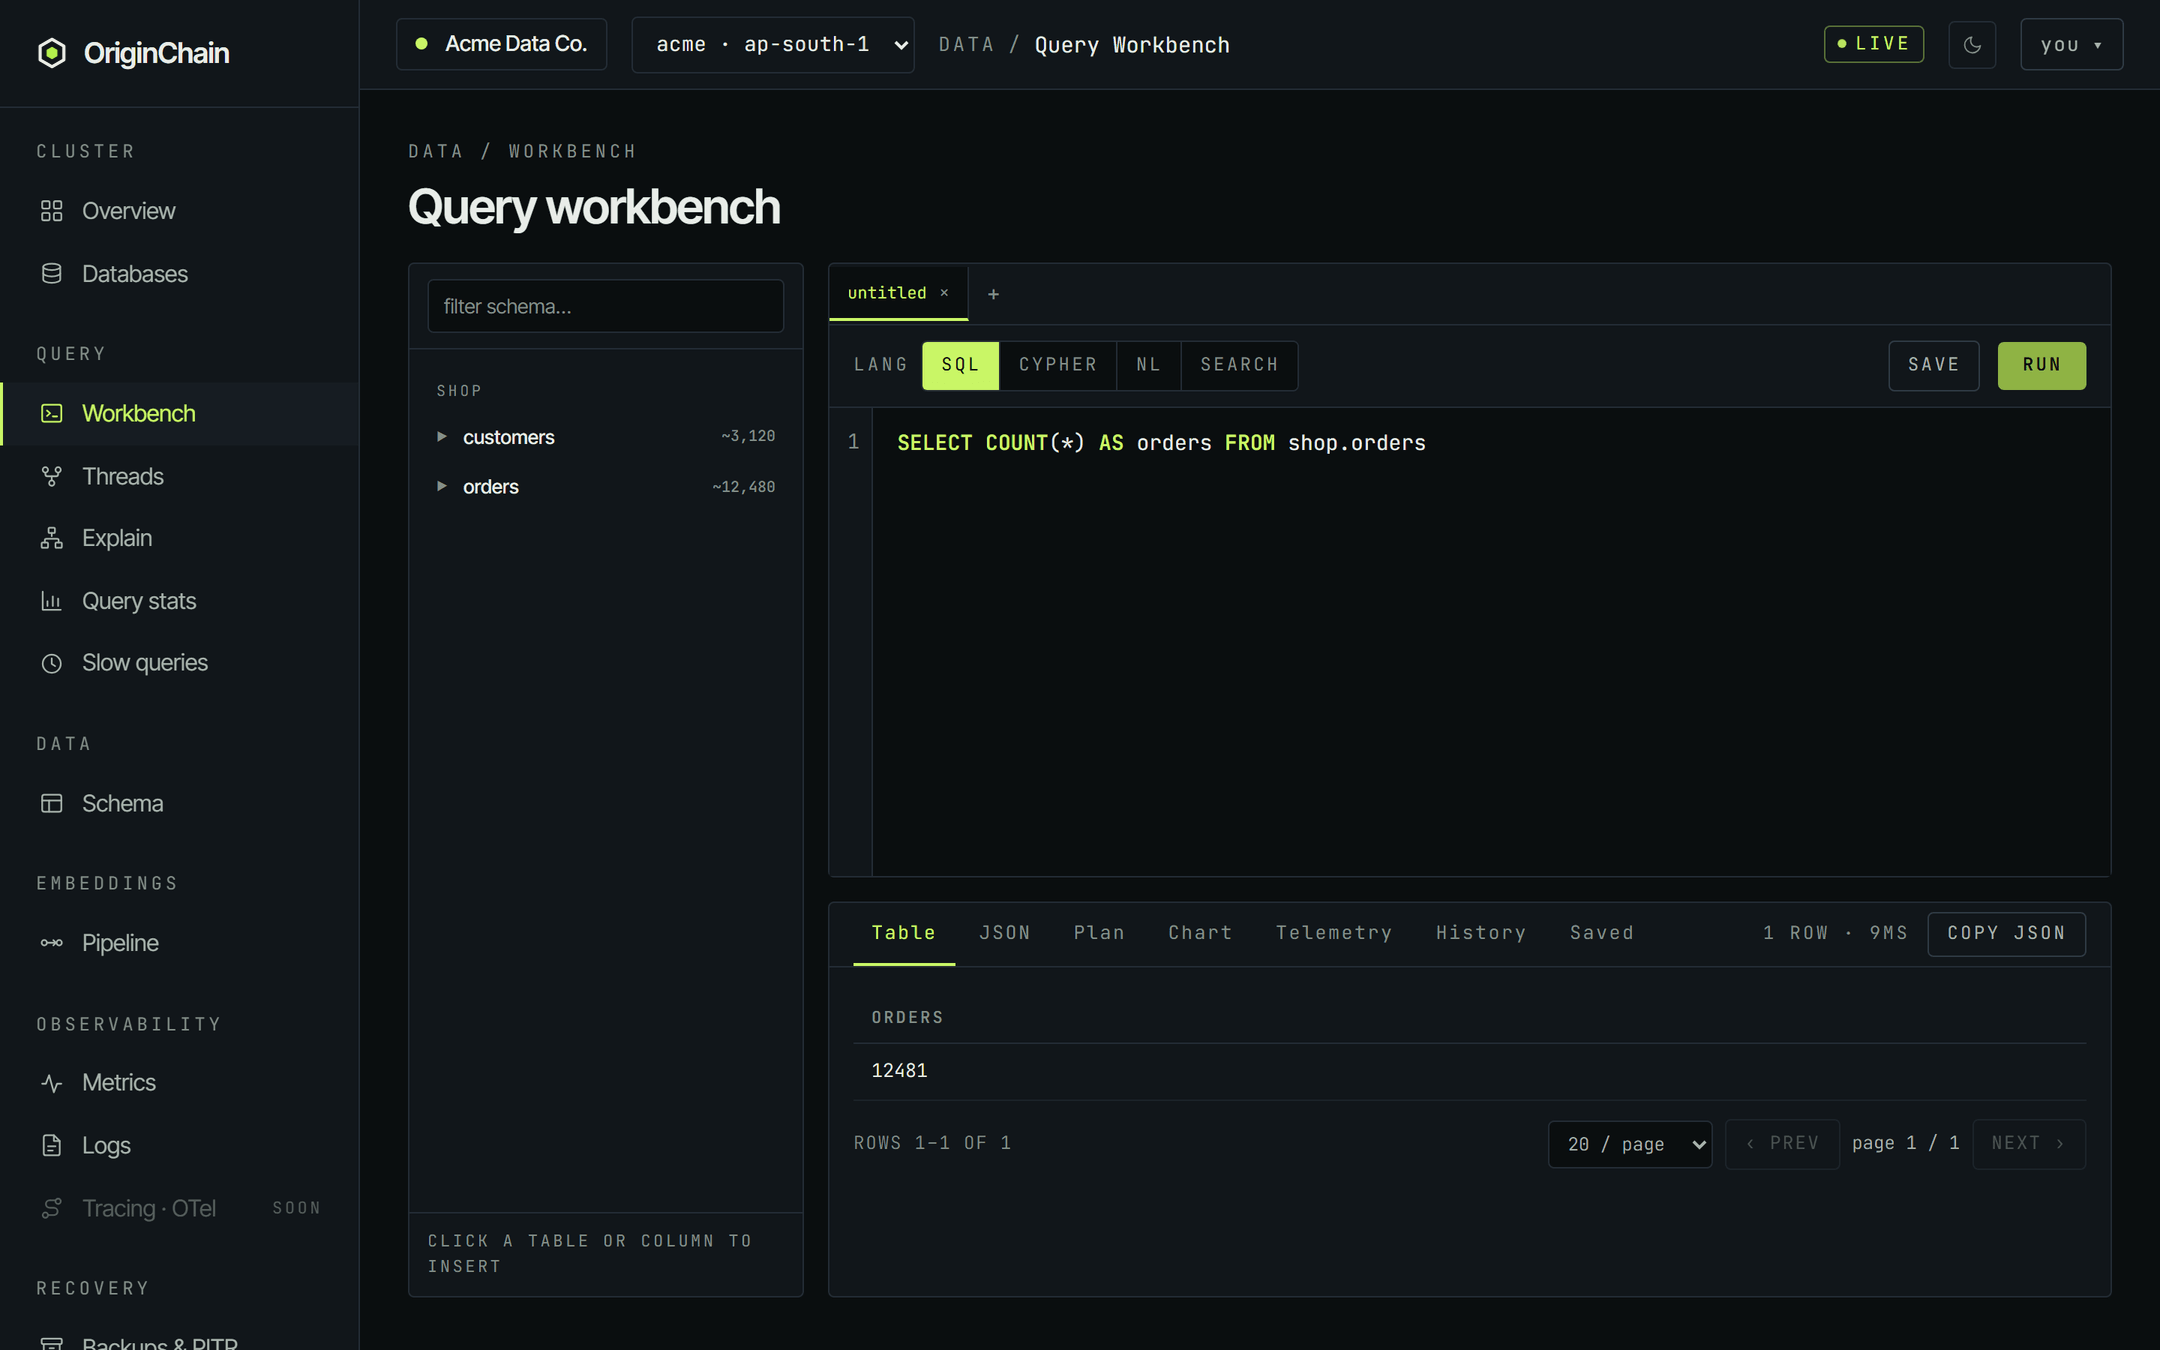Open the acme ap-south-1 cluster dropdown
The image size is (2160, 1350).
(773, 45)
